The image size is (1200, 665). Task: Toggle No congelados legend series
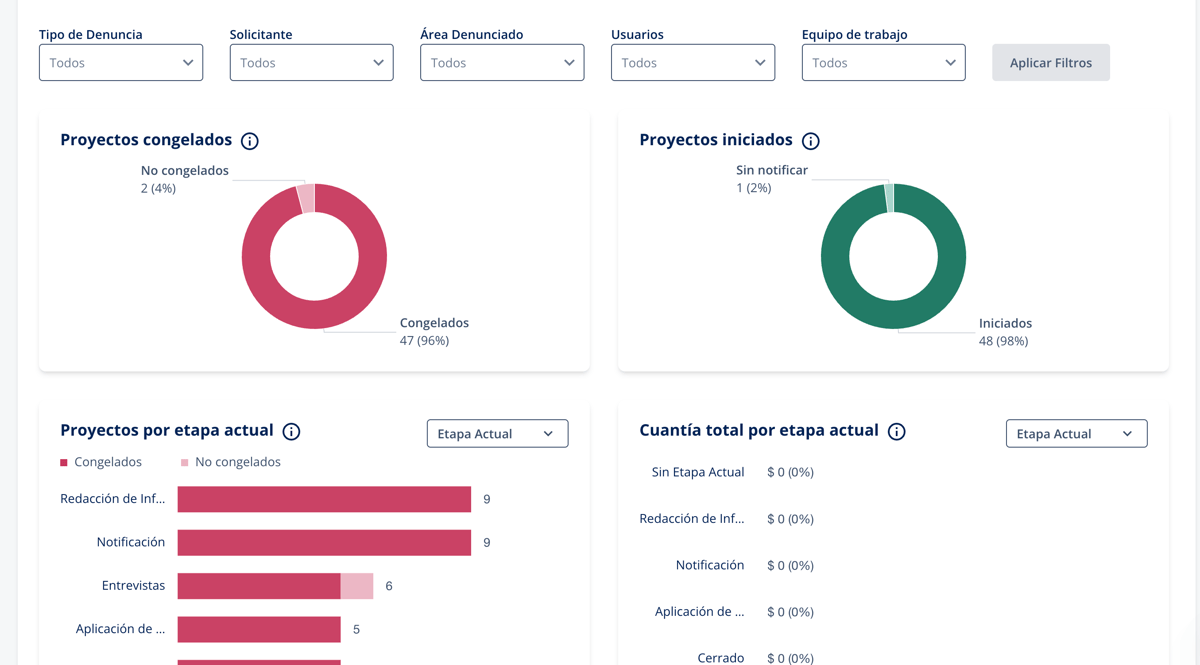[230, 462]
